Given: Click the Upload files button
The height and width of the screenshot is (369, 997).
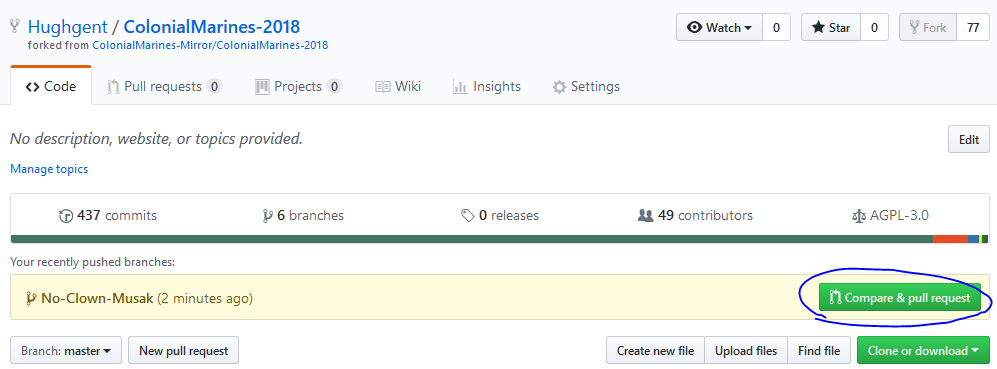Looking at the screenshot, I should [746, 351].
